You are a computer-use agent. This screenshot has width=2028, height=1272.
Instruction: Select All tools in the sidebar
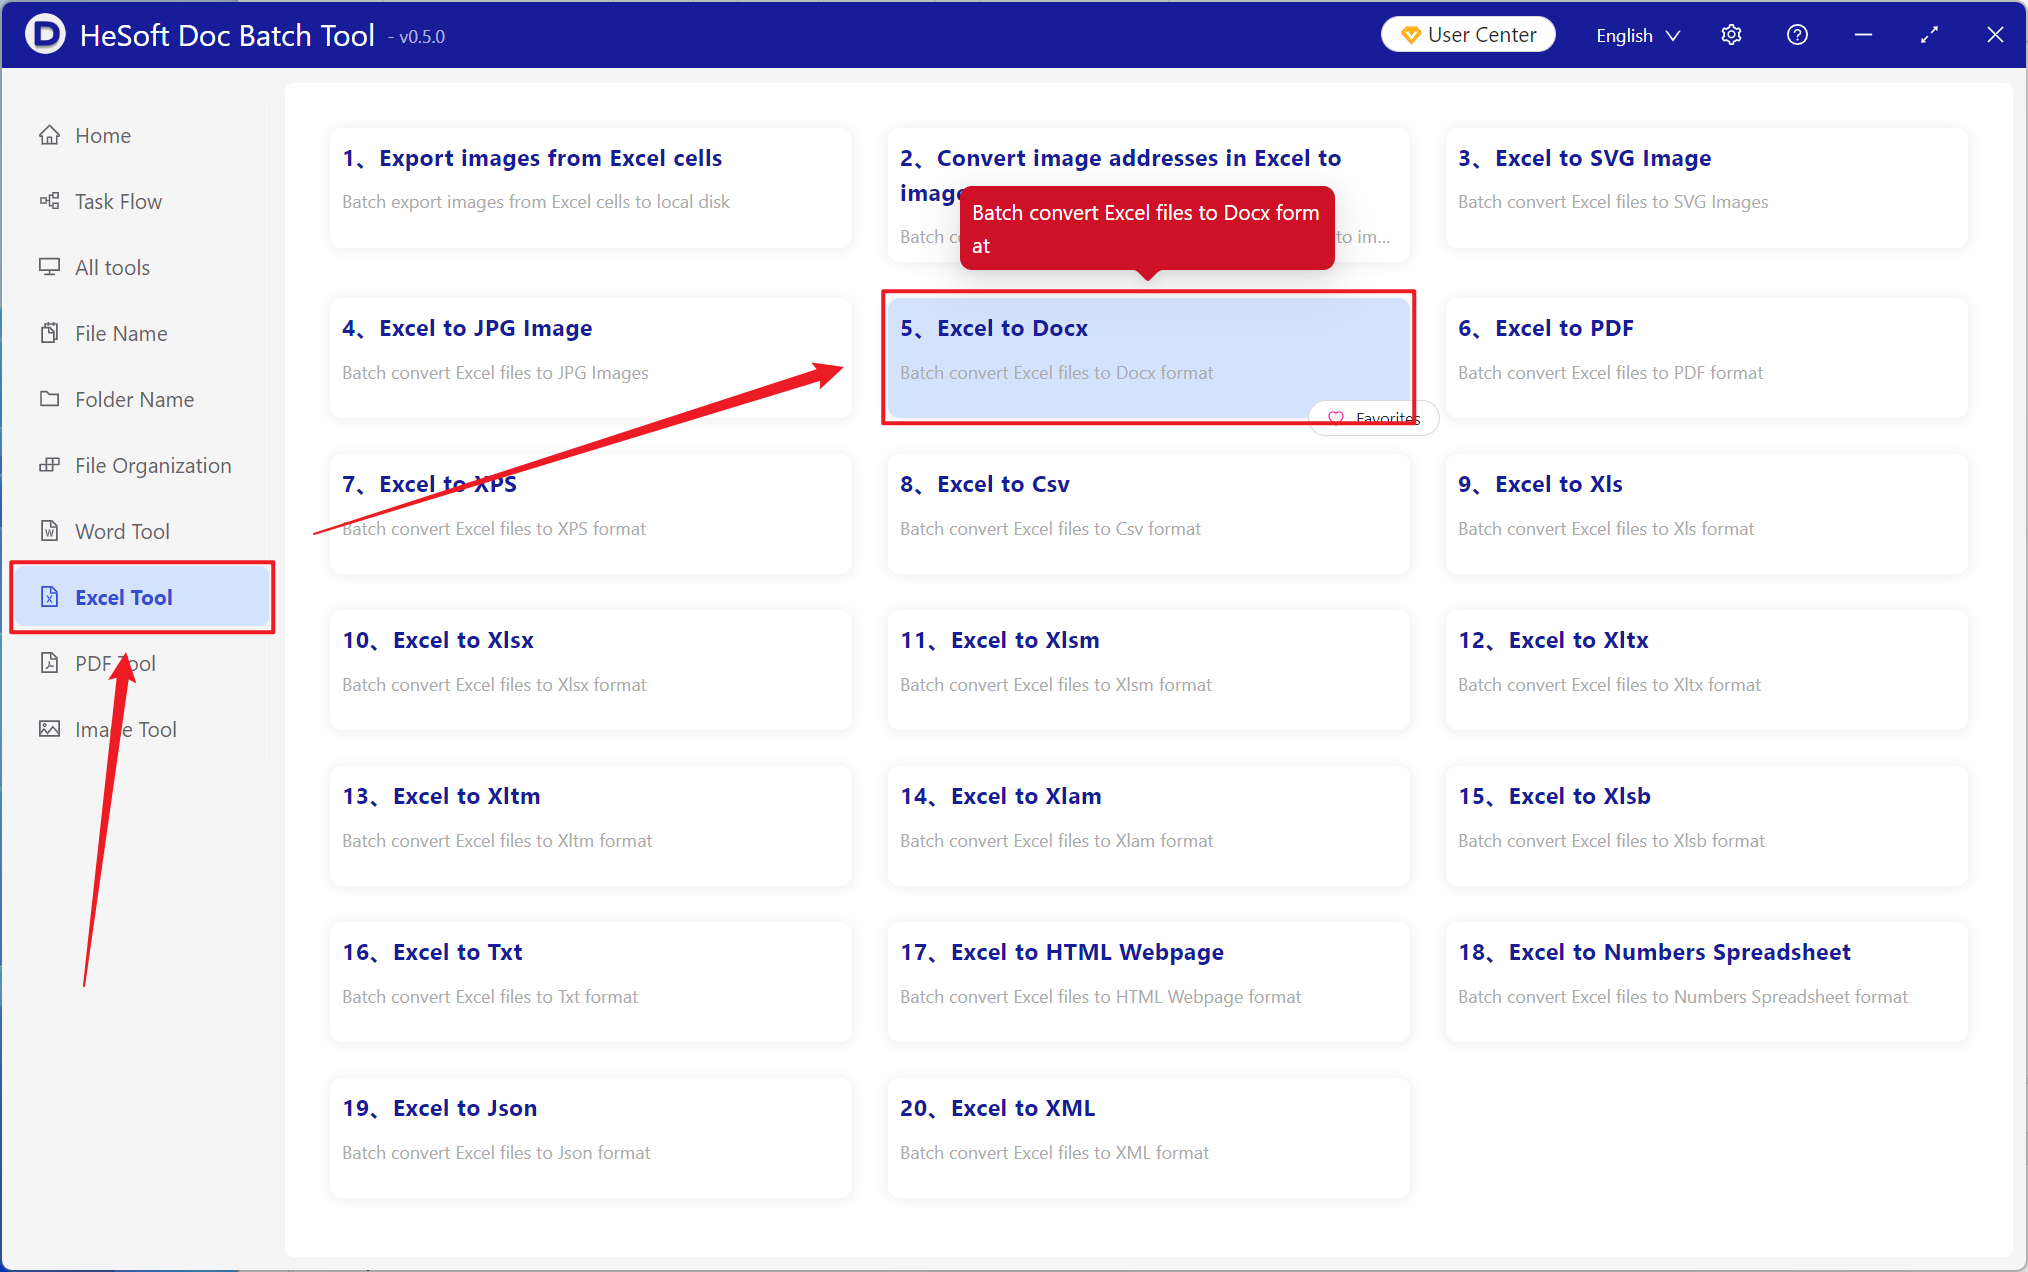pos(140,267)
